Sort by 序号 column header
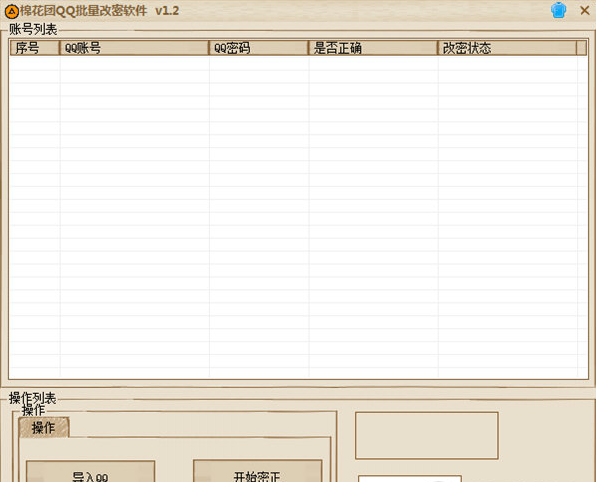Screen dimensions: 596x482 pos(35,48)
